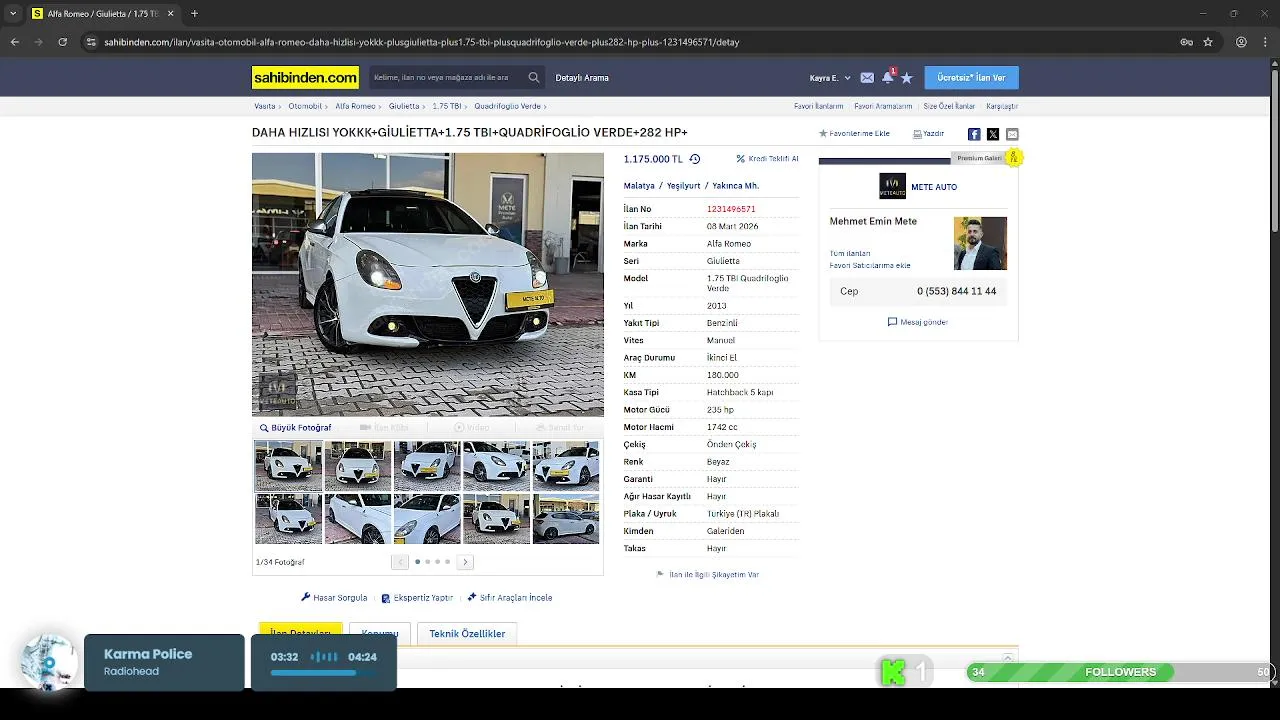Open the Otomobil breadcrumb
This screenshot has height=720, width=1280.
(x=305, y=106)
